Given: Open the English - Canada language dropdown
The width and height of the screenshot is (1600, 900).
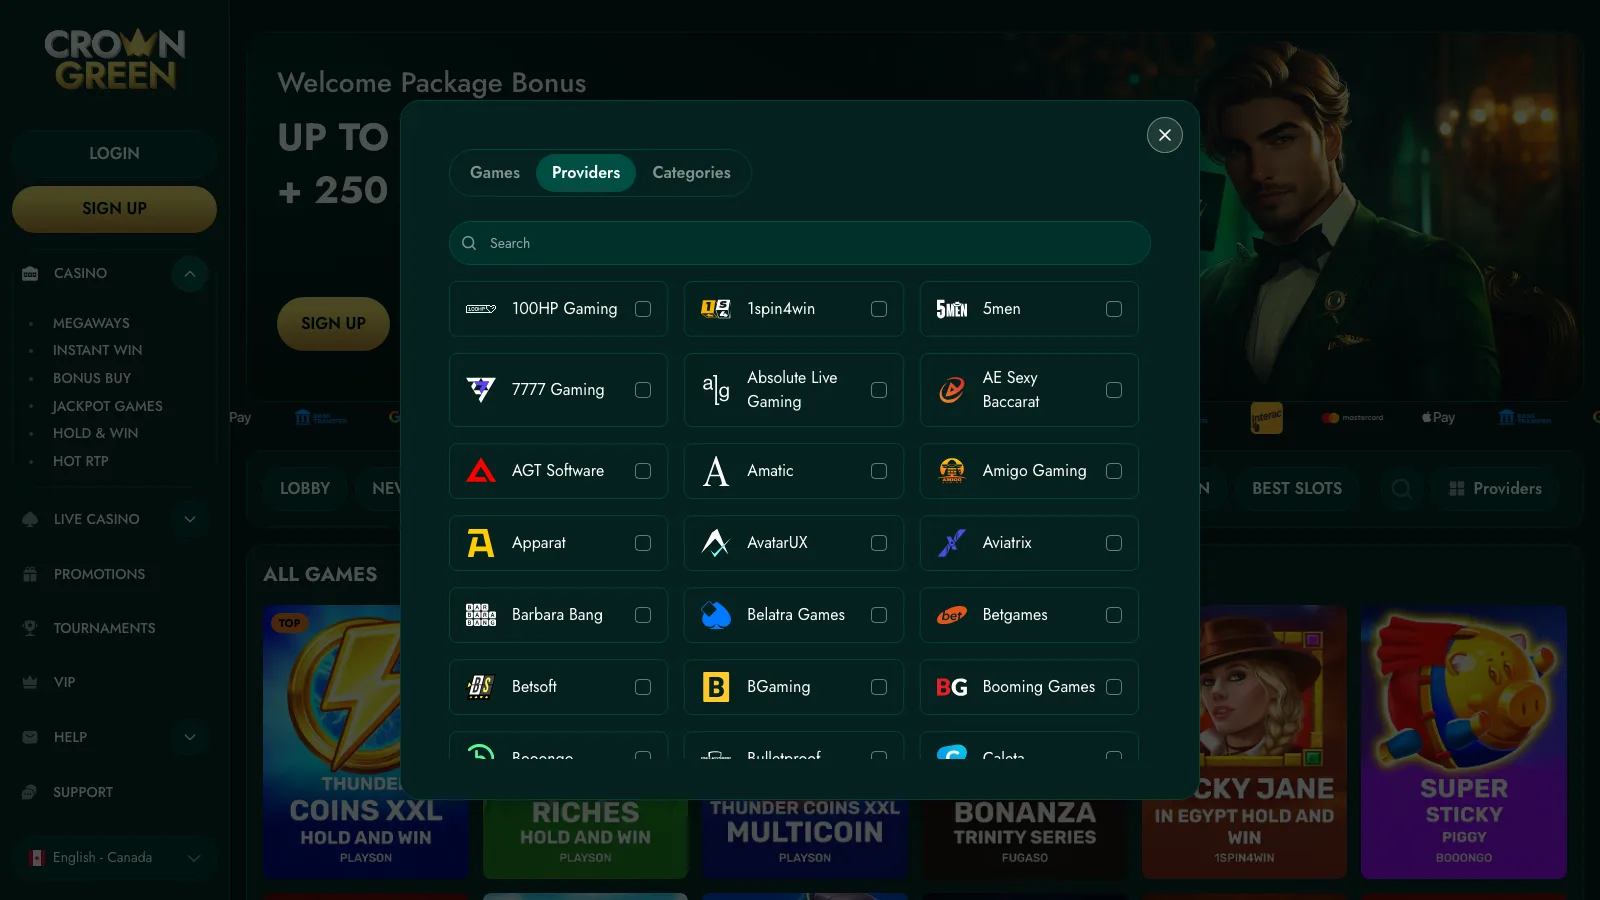Looking at the screenshot, I should pos(115,858).
